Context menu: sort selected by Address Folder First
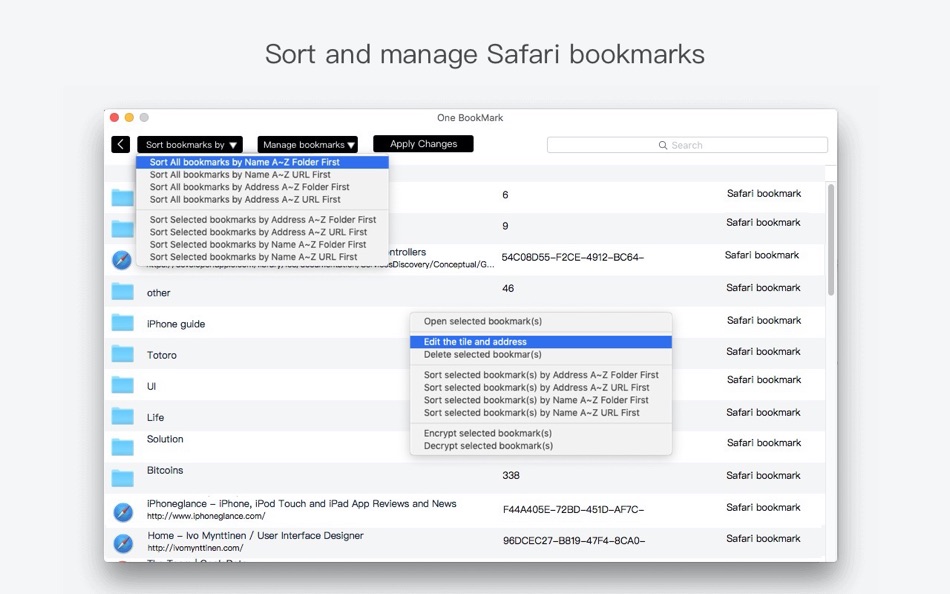Viewport: 950px width, 594px height. coord(541,375)
